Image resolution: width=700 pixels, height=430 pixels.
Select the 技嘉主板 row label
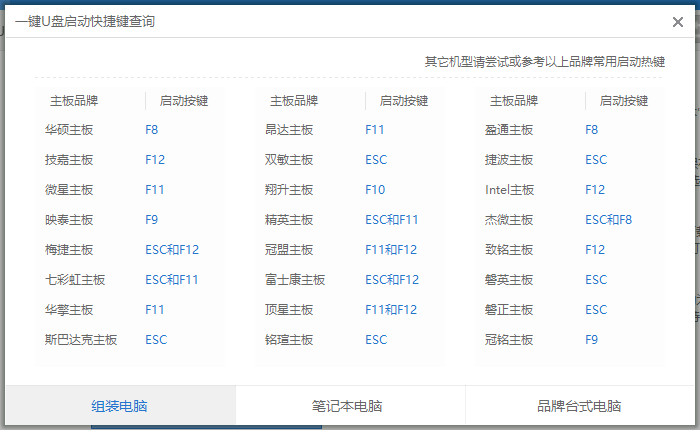(x=69, y=160)
